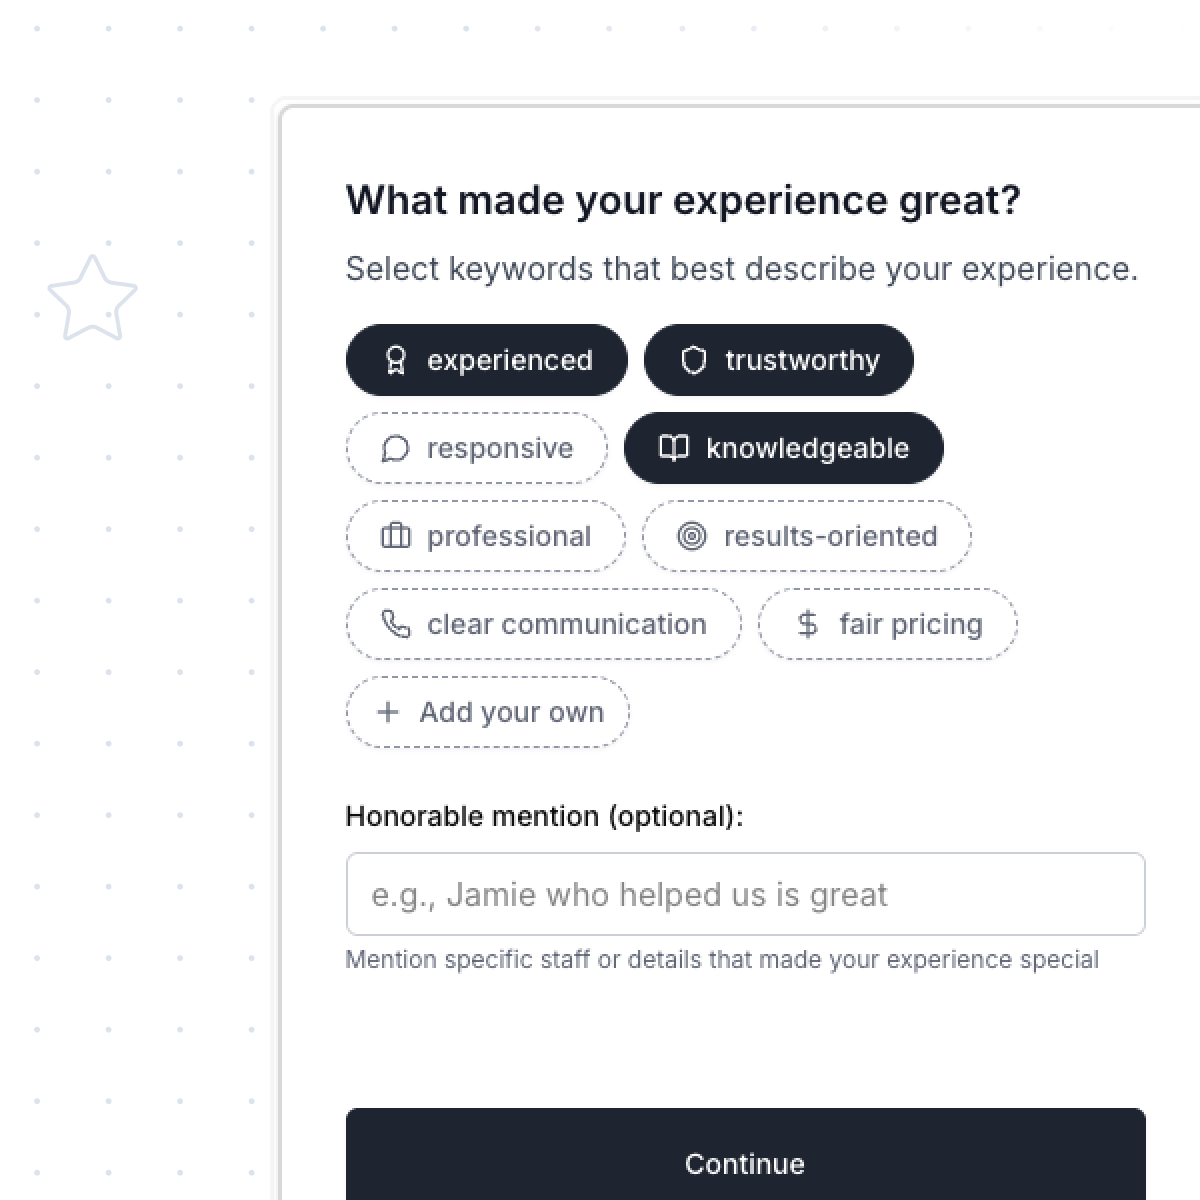1200x1200 pixels.
Task: Click the plus icon on Add your own
Action: (386, 712)
